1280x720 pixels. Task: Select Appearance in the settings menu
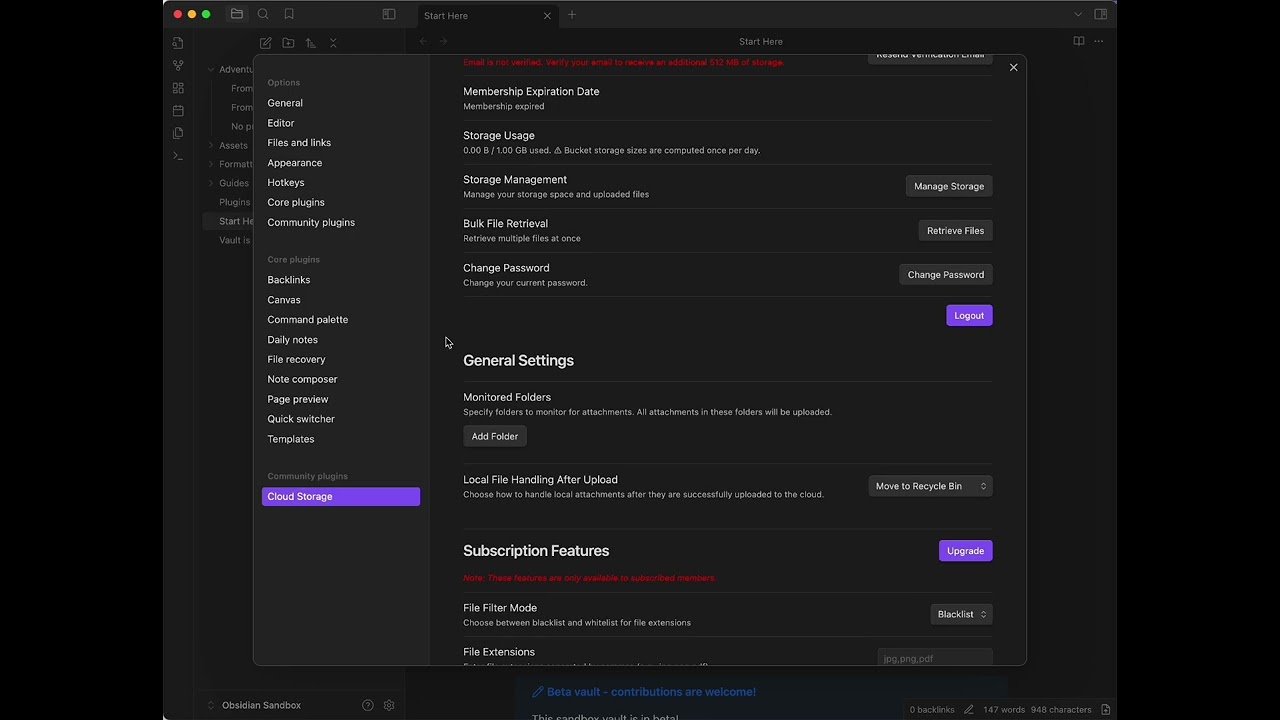[x=294, y=162]
